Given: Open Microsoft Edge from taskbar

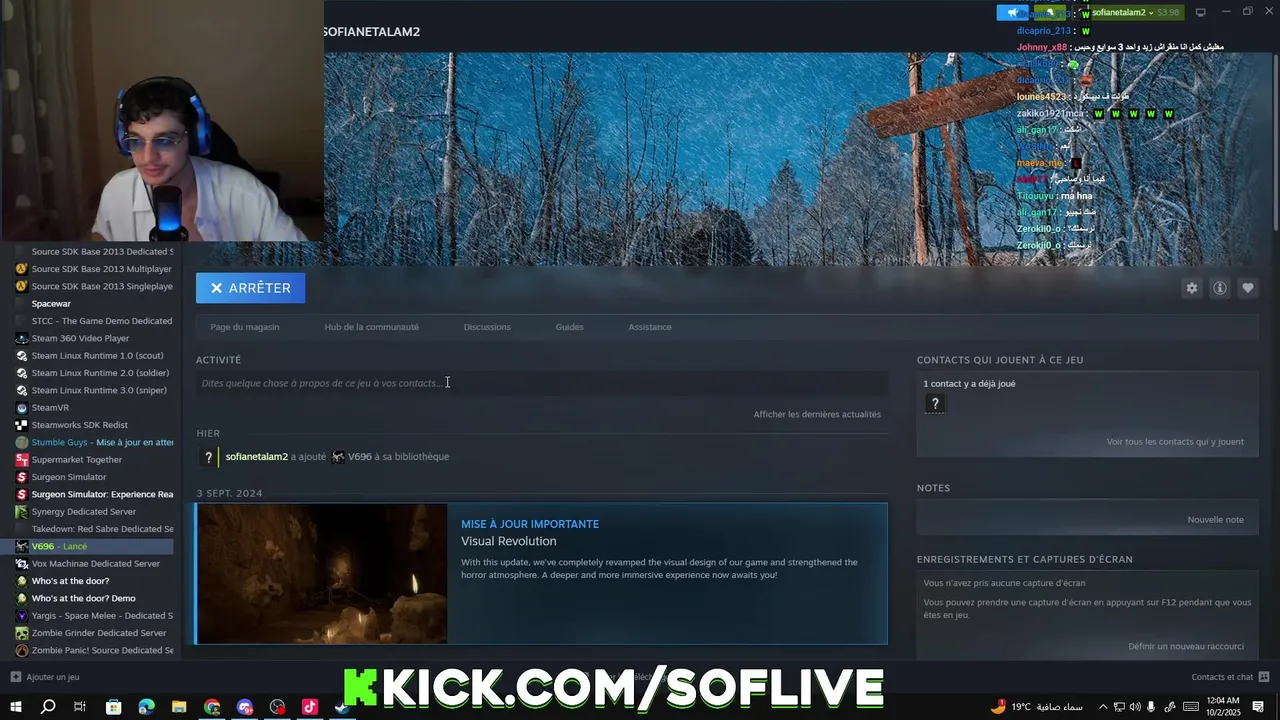Looking at the screenshot, I should tap(146, 707).
